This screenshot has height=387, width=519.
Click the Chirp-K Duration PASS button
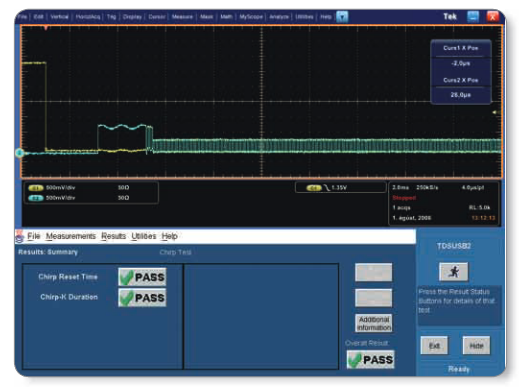(142, 297)
